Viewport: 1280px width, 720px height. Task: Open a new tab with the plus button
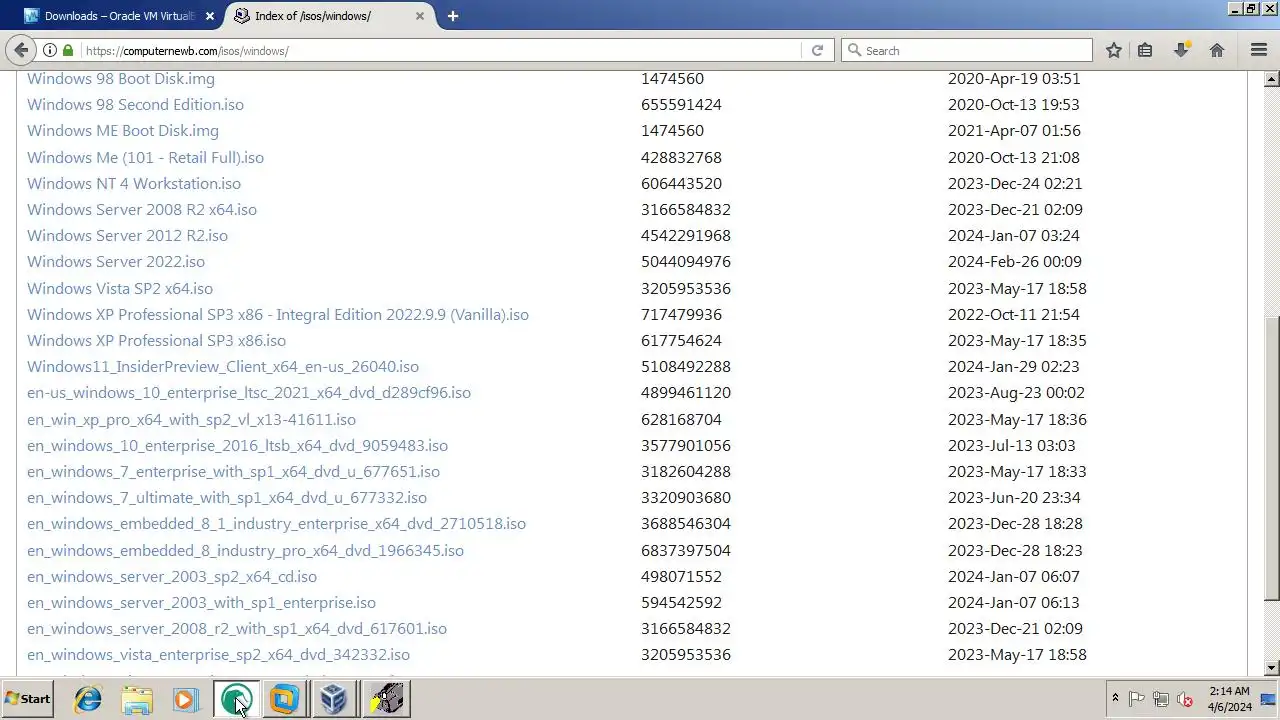tap(453, 16)
